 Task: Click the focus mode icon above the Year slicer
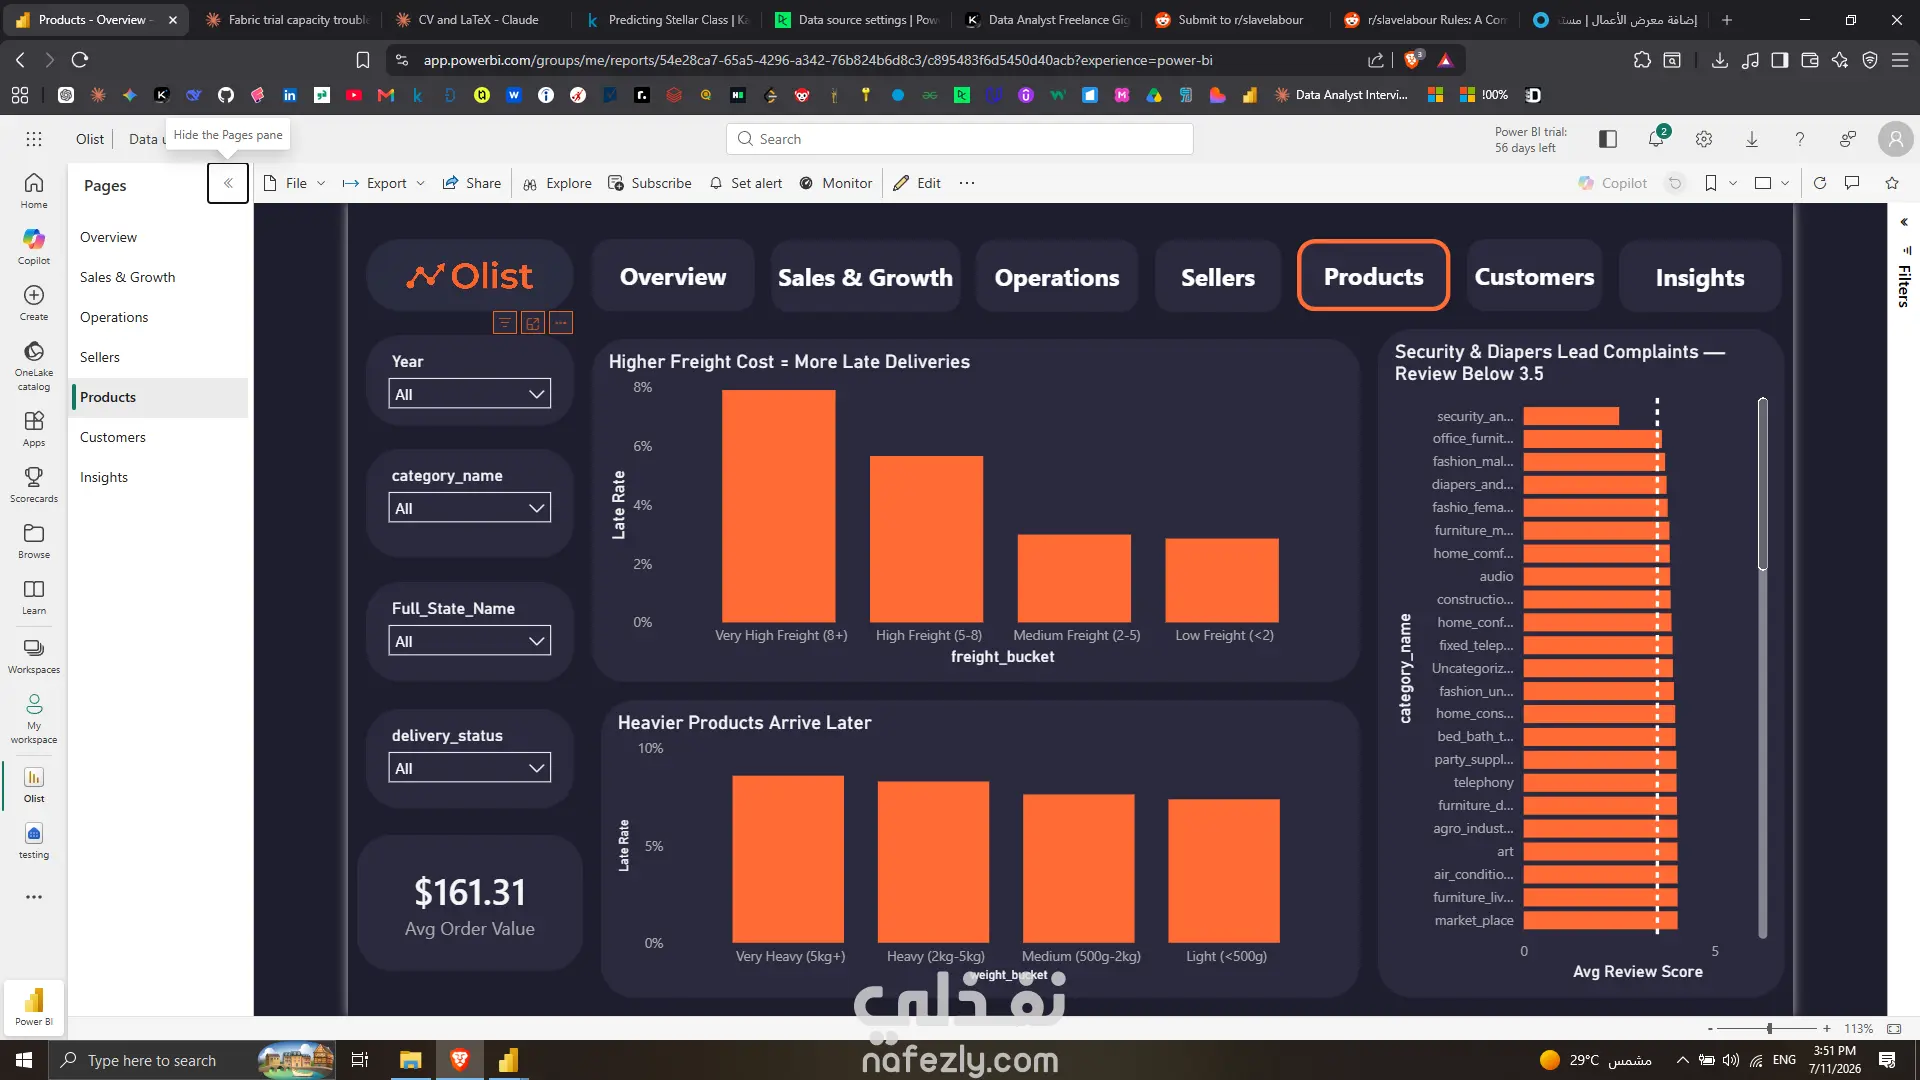[x=533, y=323]
